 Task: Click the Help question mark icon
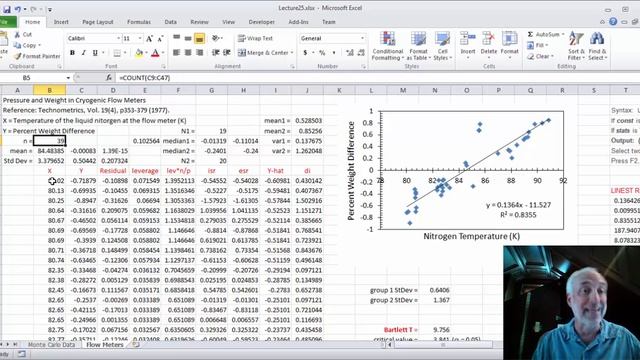613,22
